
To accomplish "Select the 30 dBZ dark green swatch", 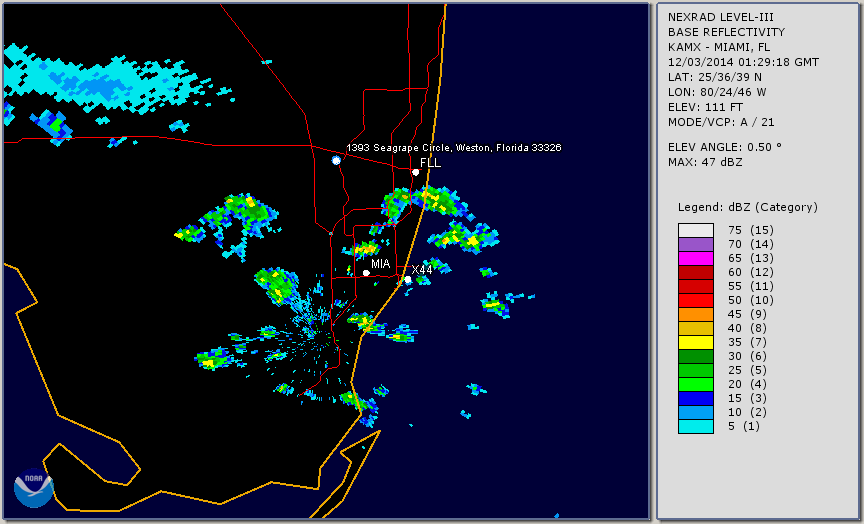I will (x=696, y=356).
